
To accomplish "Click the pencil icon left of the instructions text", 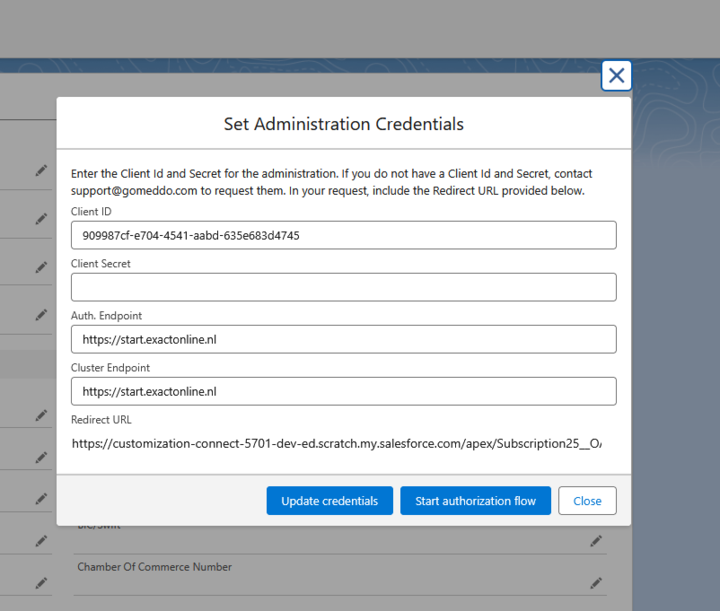I will pos(41,170).
